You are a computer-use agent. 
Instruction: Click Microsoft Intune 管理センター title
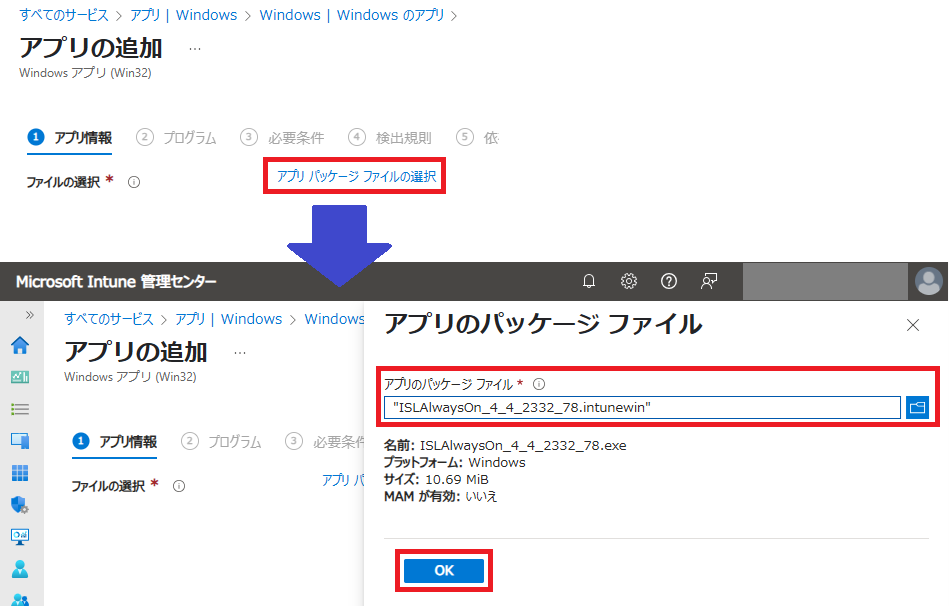point(116,282)
